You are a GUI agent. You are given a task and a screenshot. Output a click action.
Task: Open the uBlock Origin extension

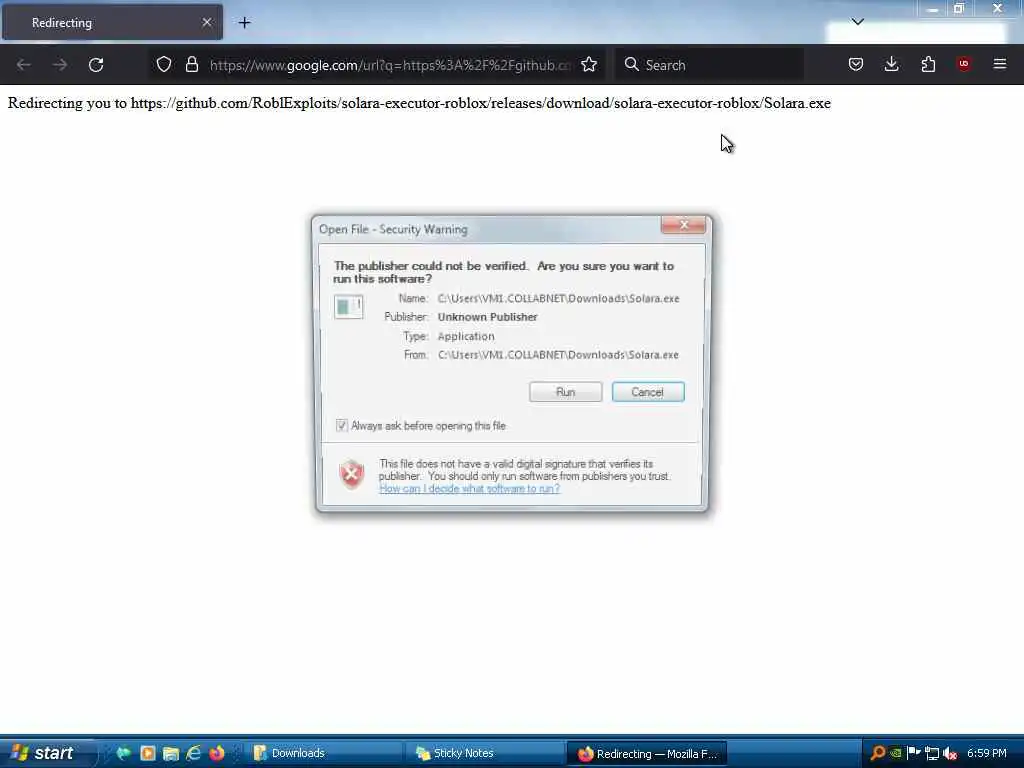pyautogui.click(x=964, y=64)
